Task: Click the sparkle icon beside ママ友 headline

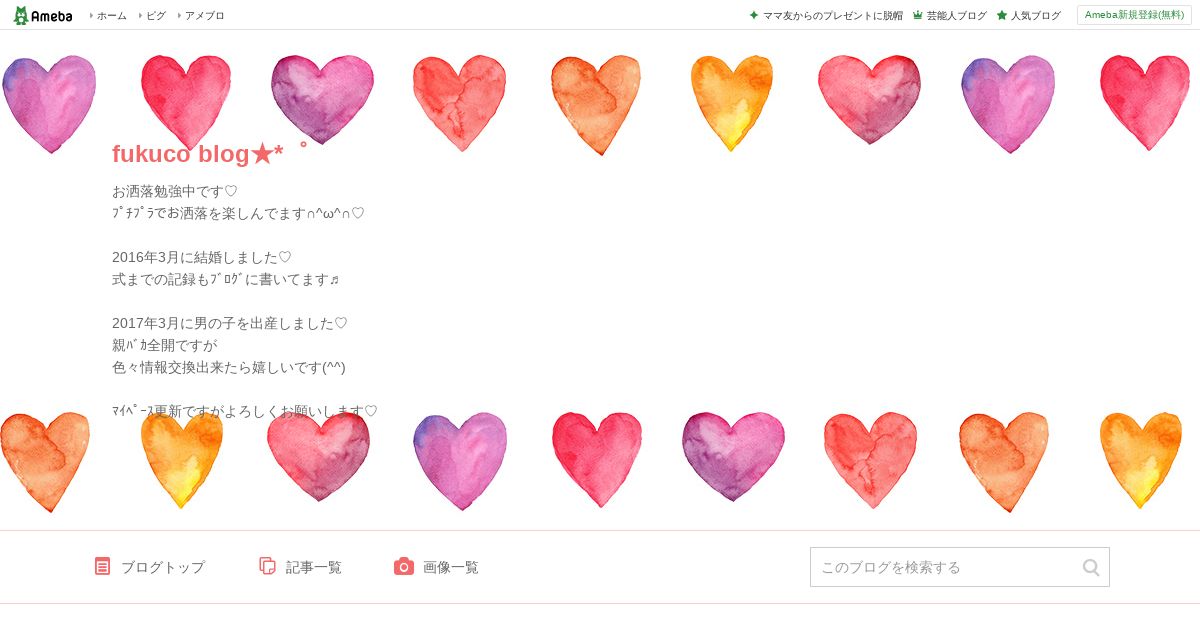Action: point(754,15)
